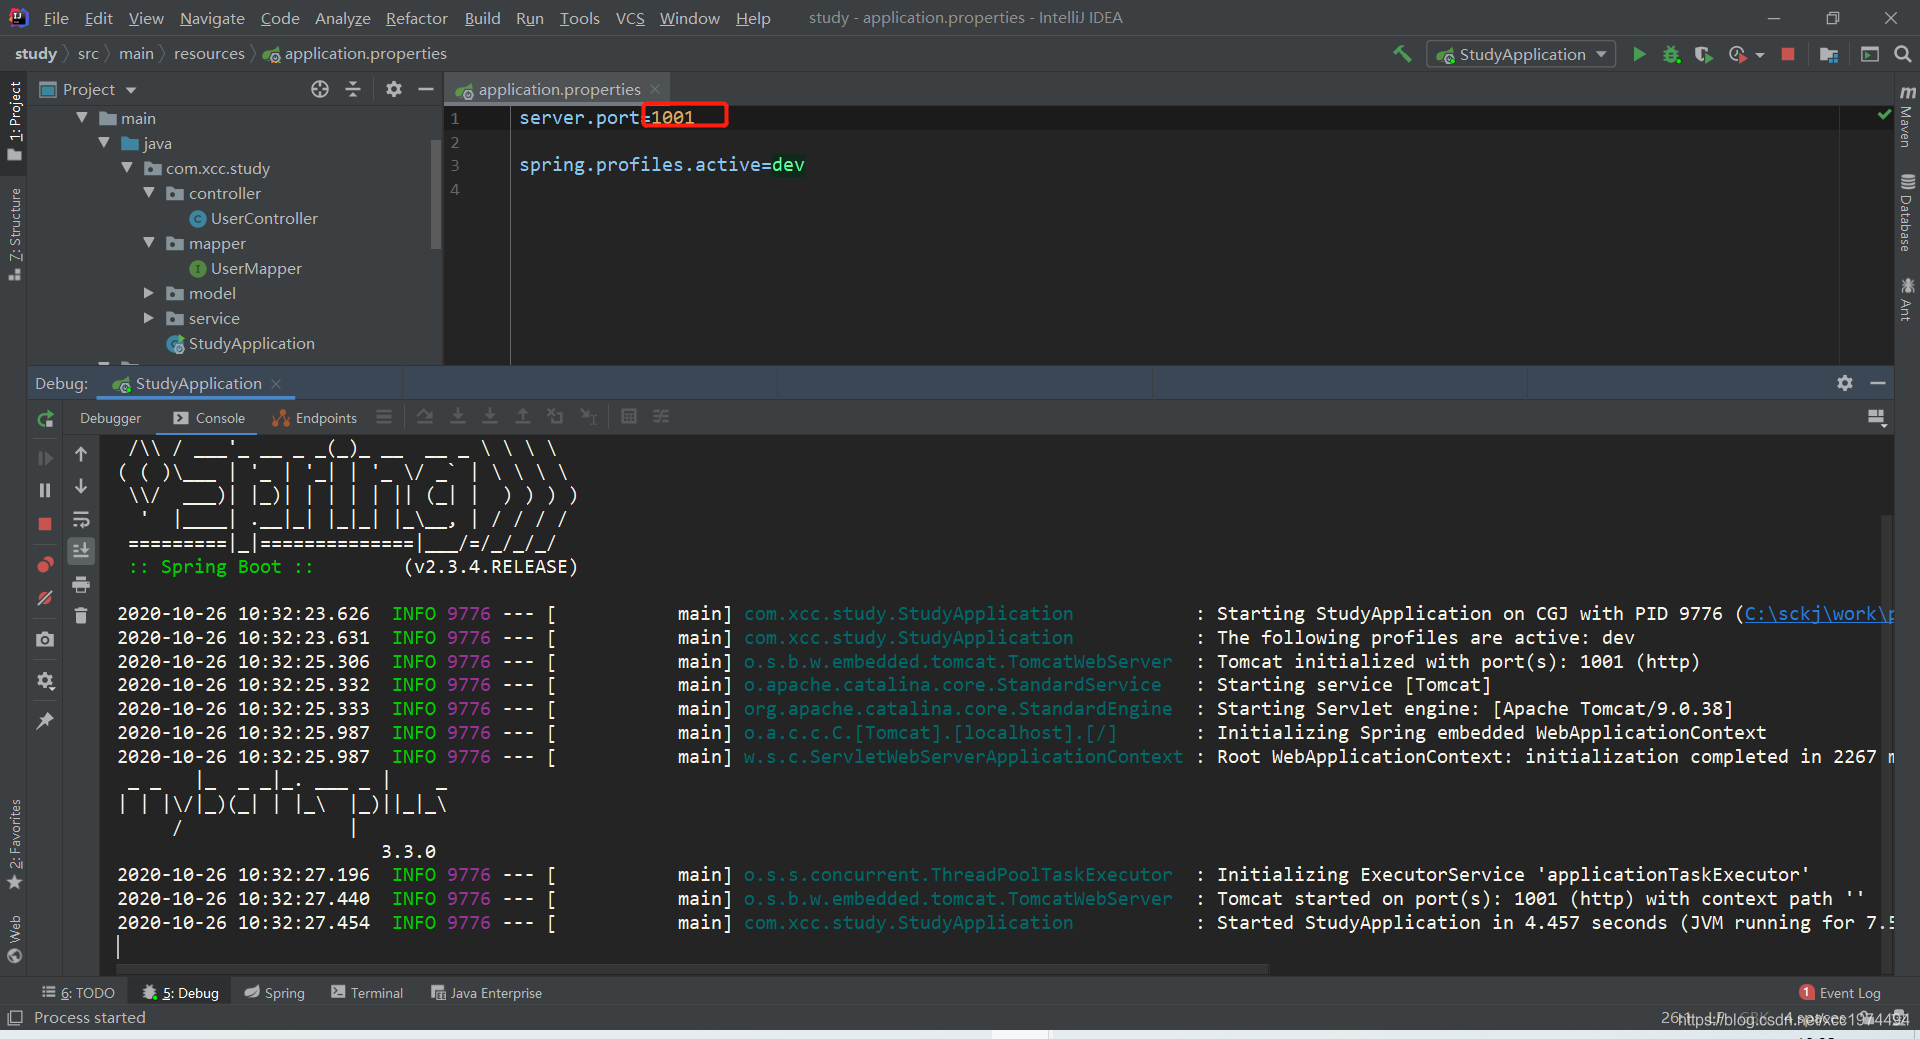Open the Build menu

point(482,18)
